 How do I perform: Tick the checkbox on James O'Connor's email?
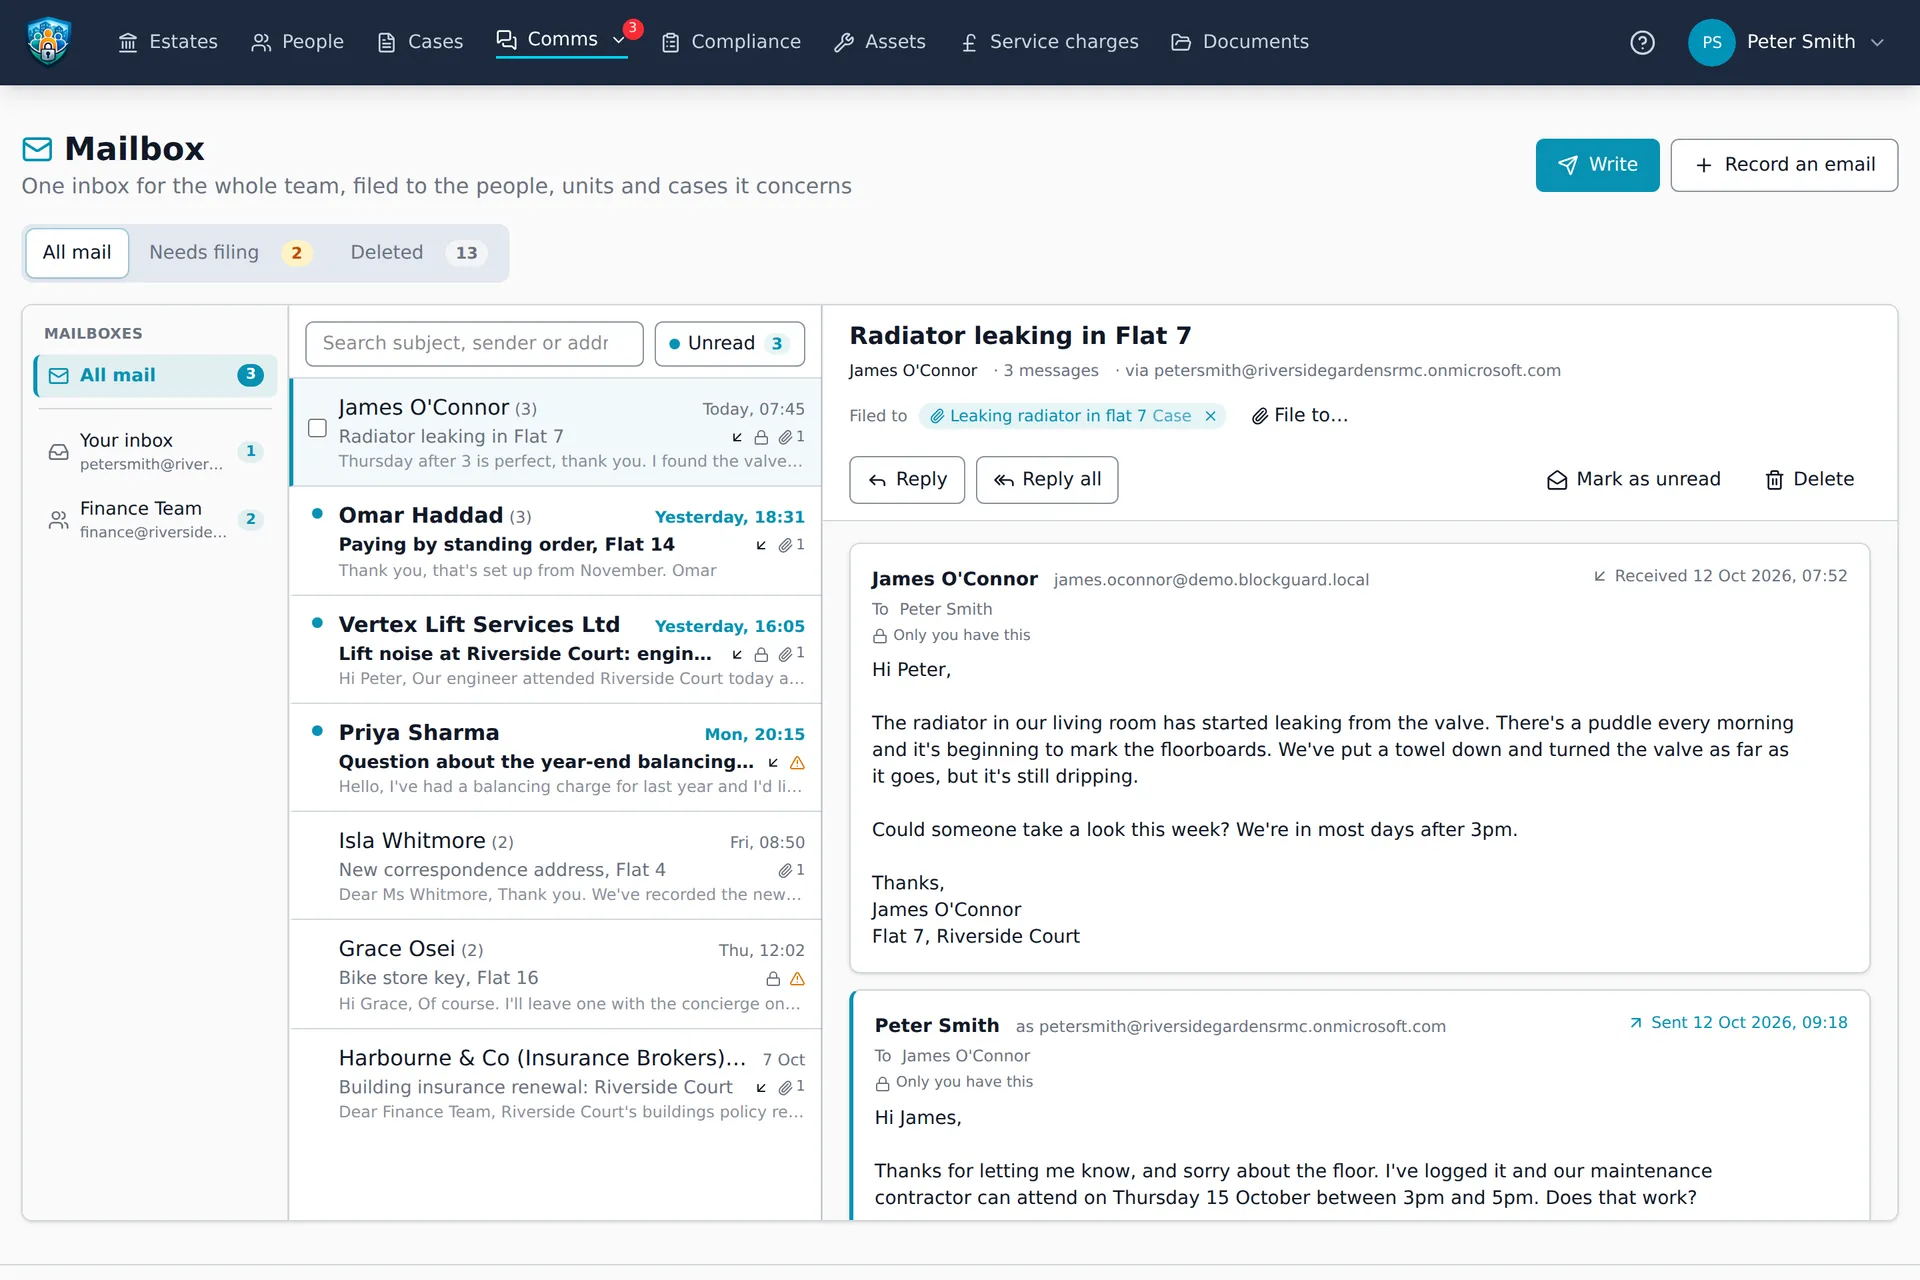pyautogui.click(x=317, y=428)
